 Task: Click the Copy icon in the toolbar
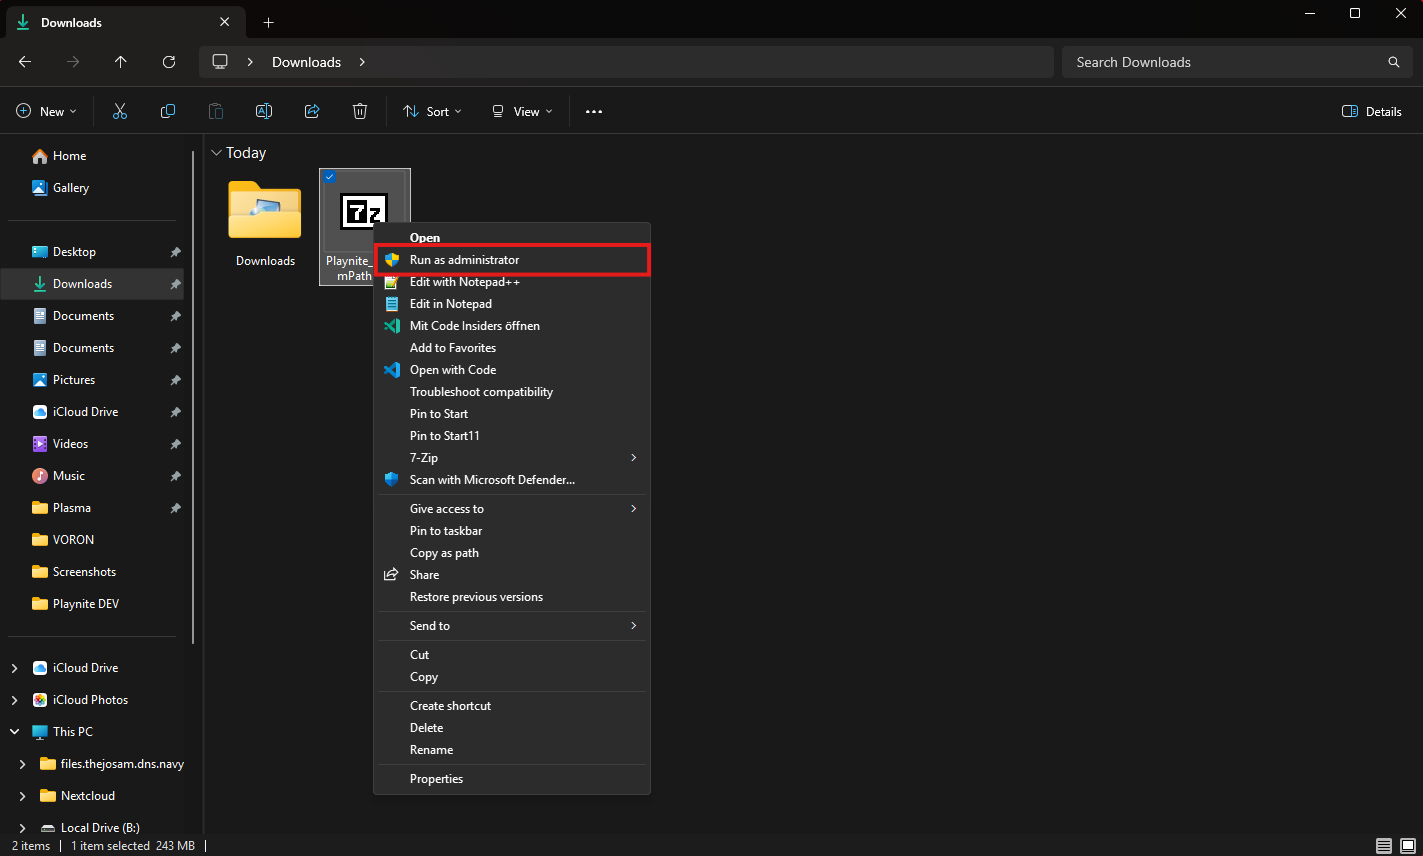point(167,111)
